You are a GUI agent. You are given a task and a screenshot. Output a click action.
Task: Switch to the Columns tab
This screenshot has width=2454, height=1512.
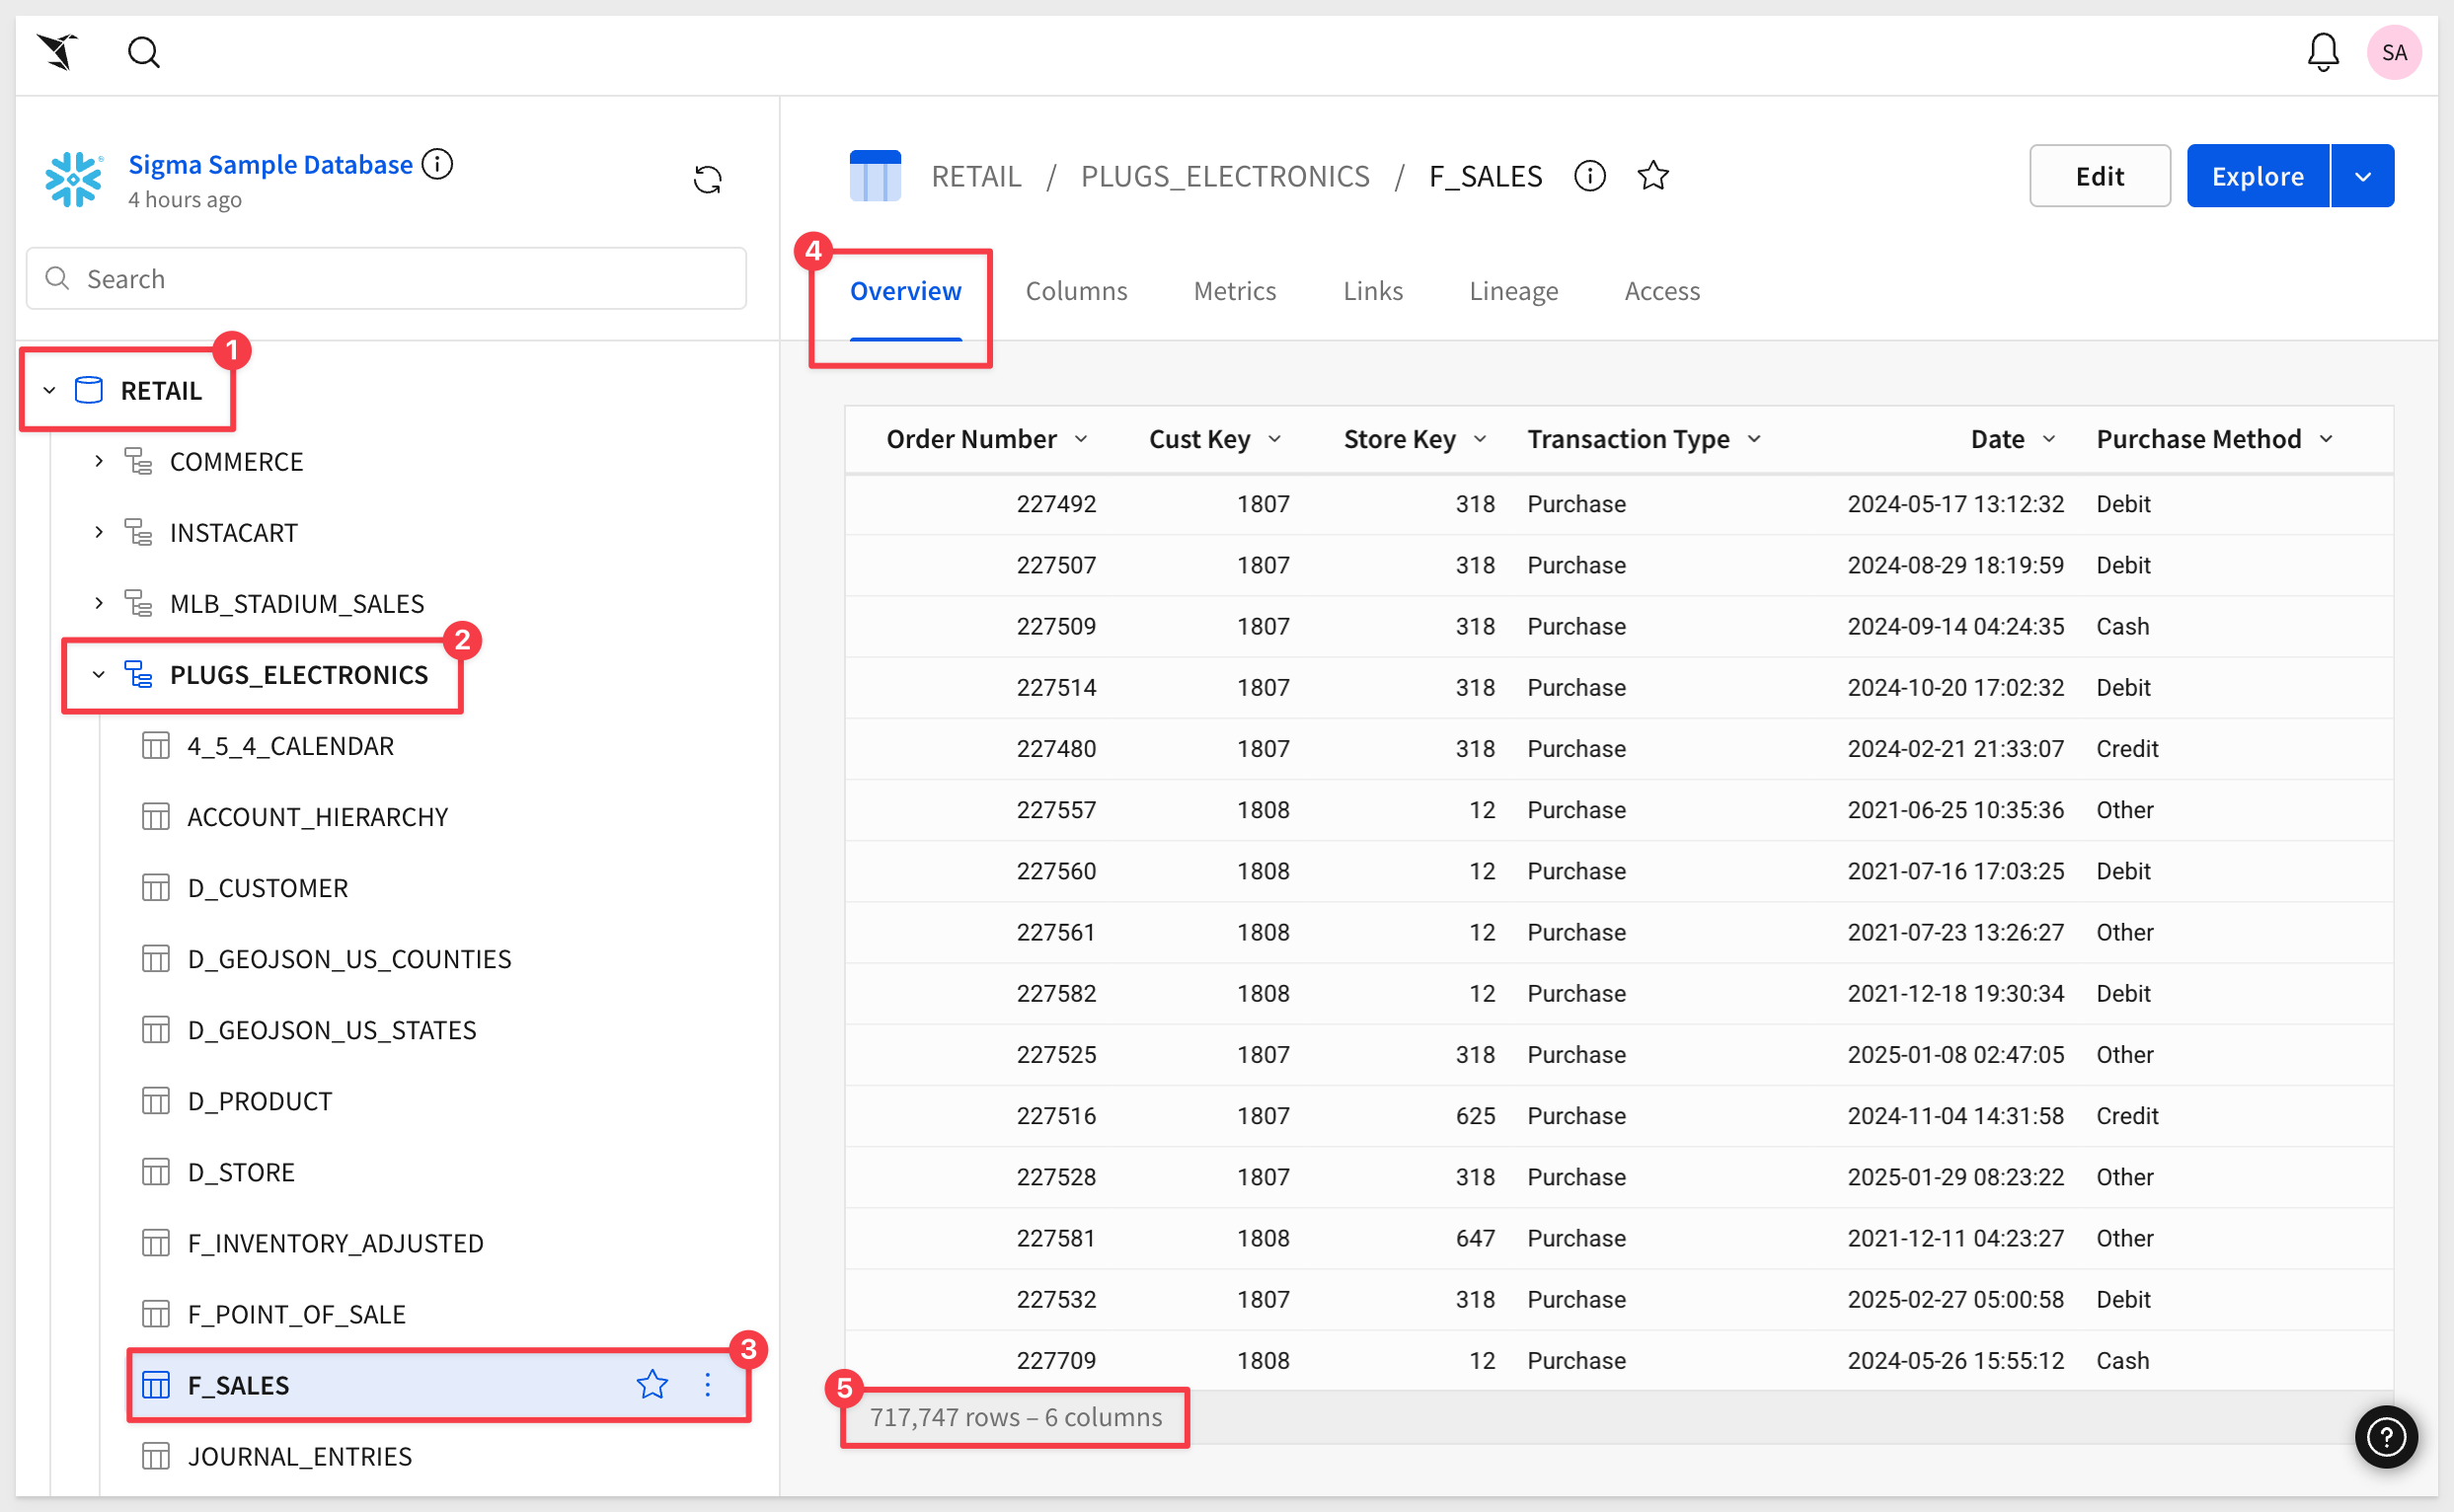coord(1076,291)
